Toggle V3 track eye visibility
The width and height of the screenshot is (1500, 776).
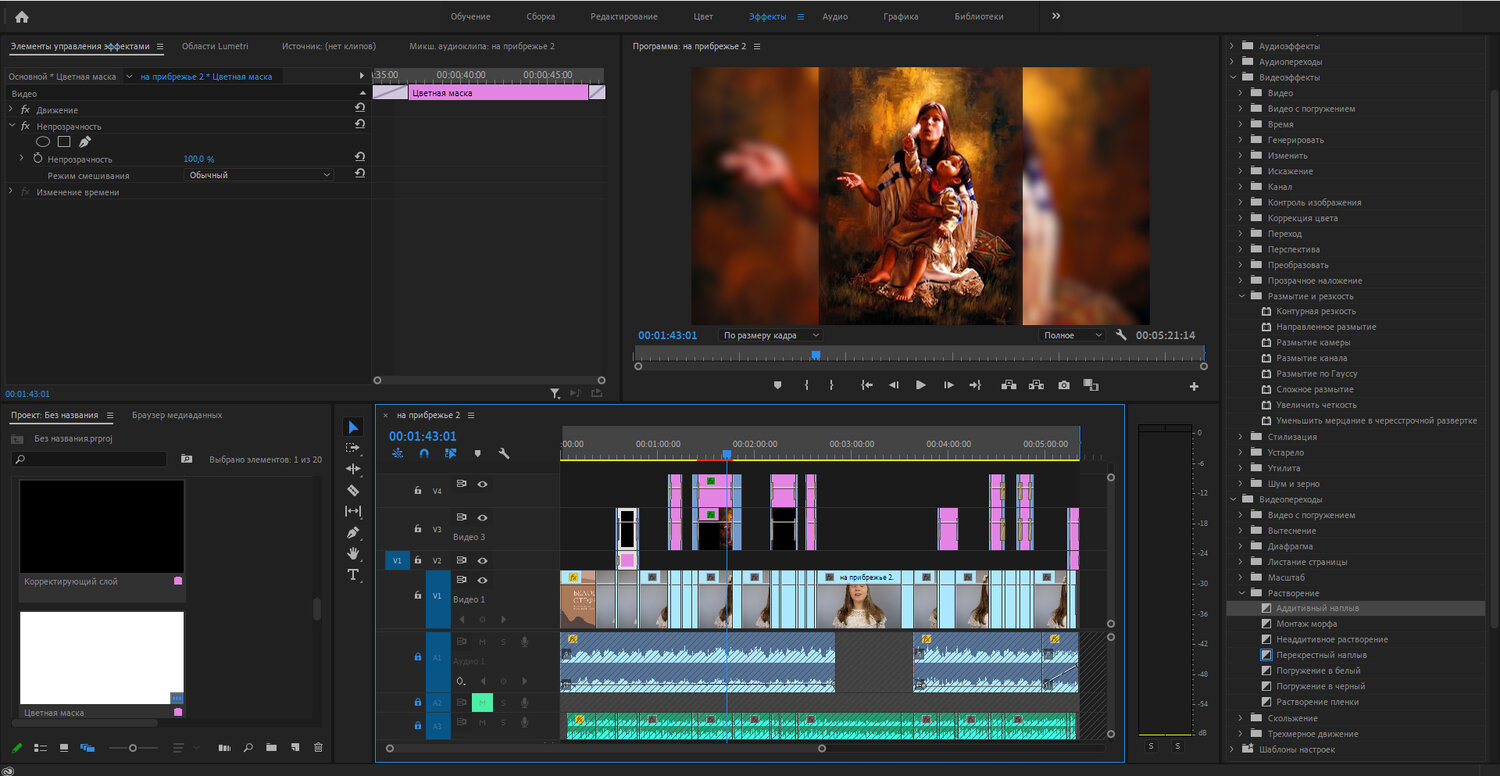482,518
